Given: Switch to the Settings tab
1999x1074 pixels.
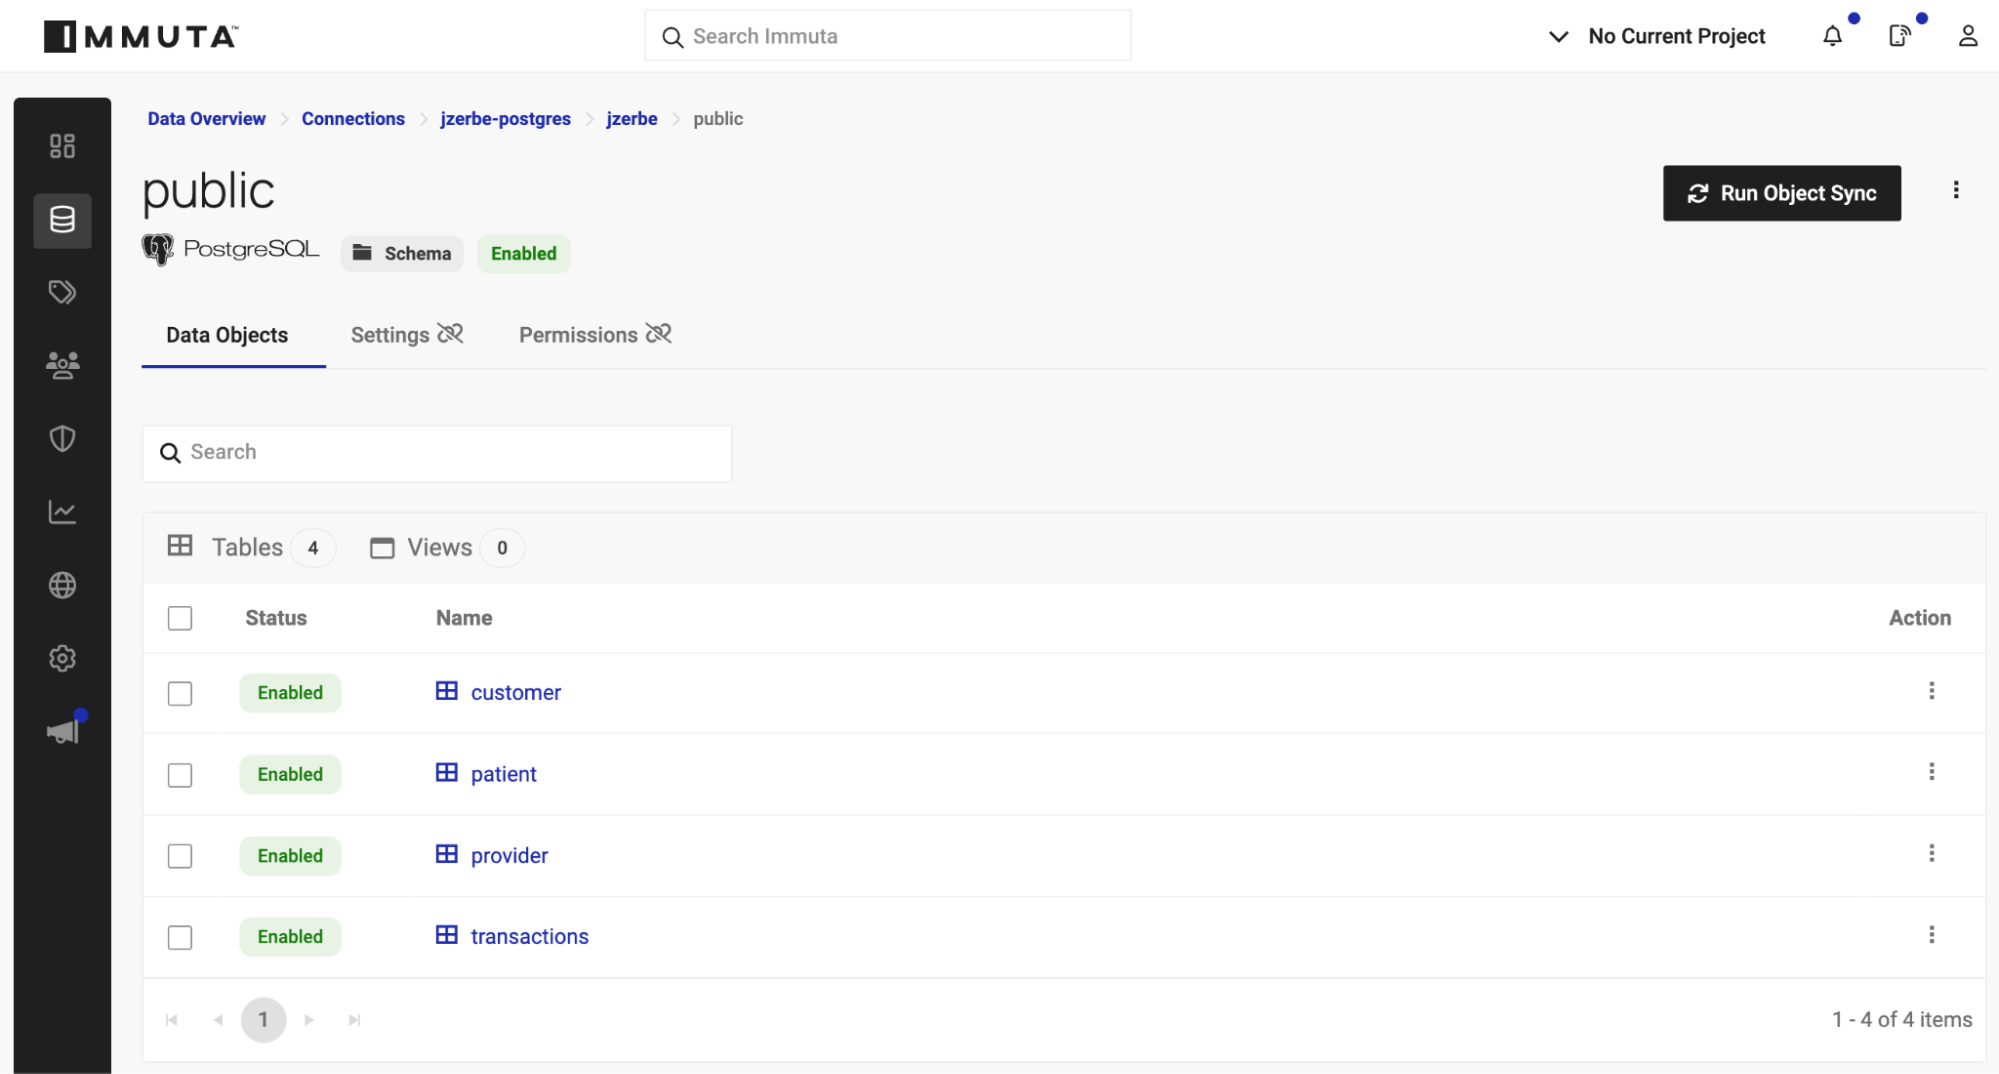Looking at the screenshot, I should coord(407,335).
